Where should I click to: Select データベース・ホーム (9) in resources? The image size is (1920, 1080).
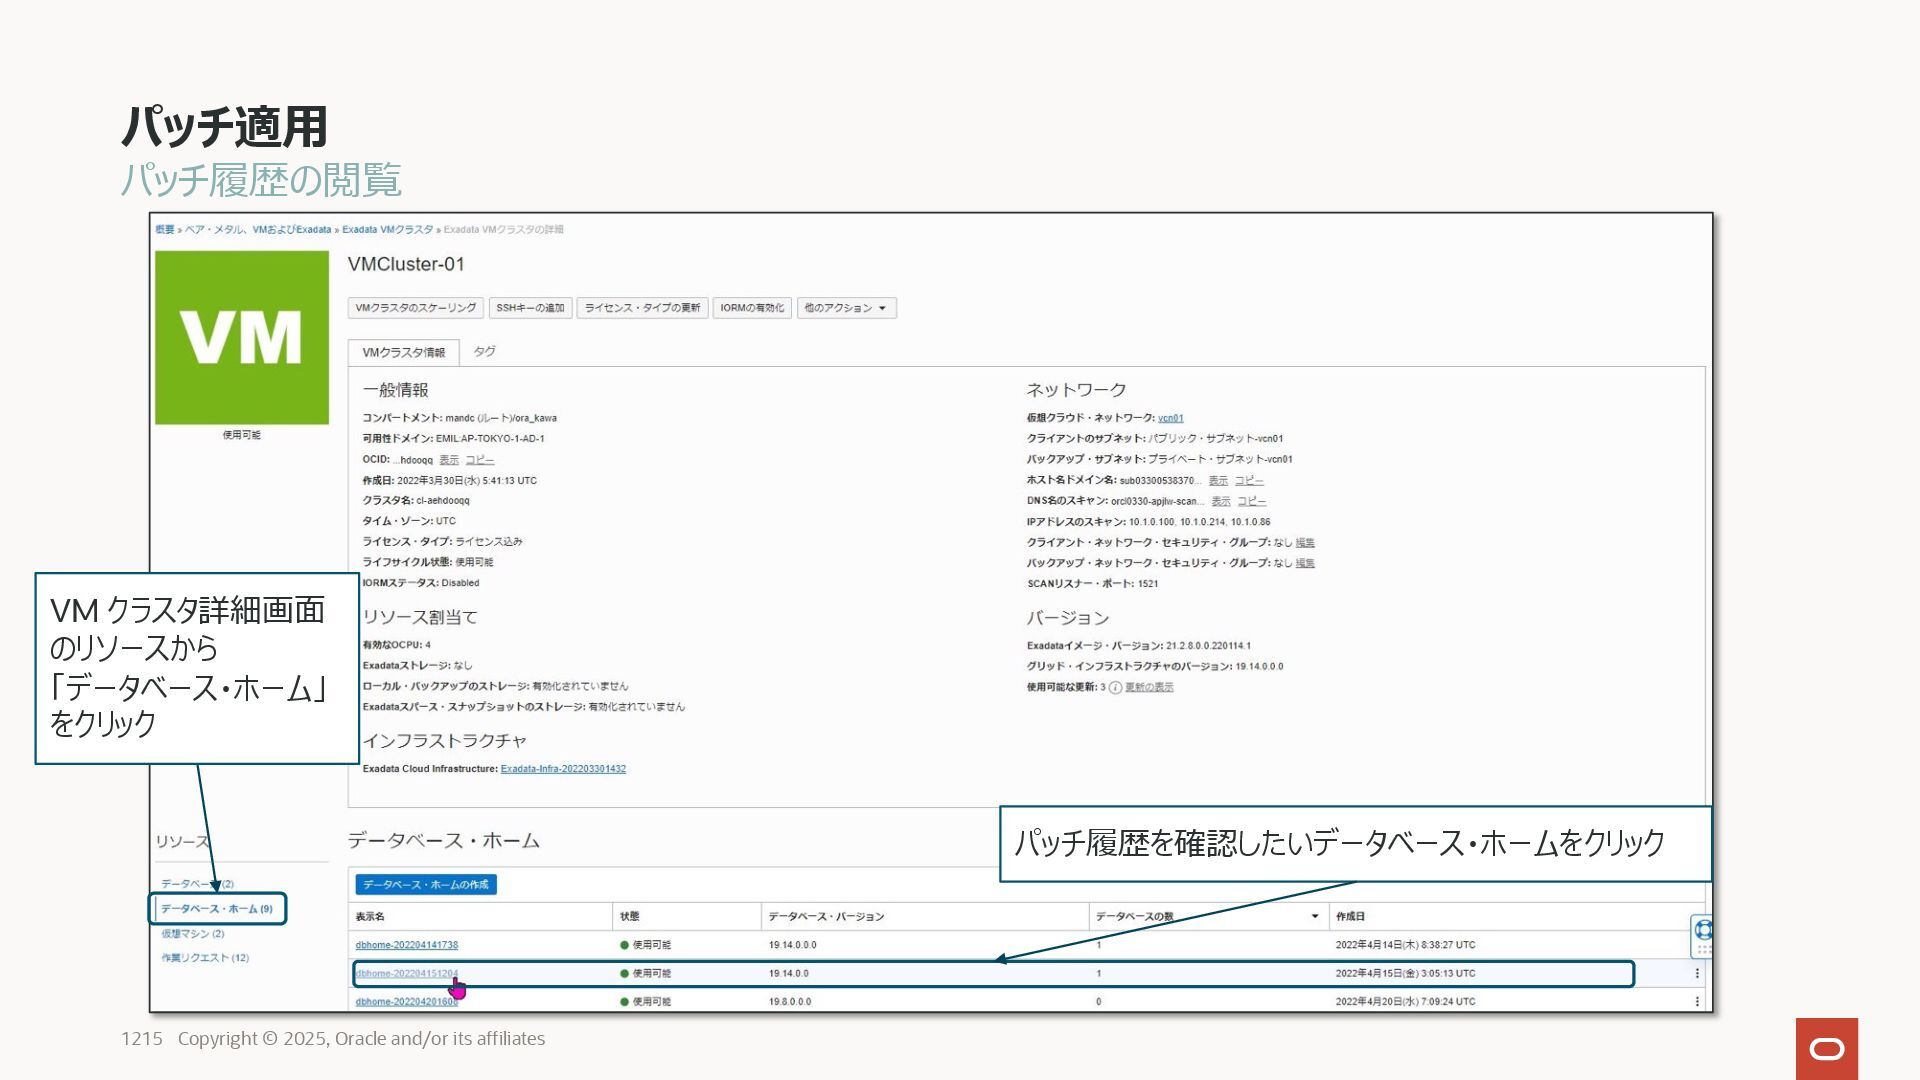click(216, 909)
